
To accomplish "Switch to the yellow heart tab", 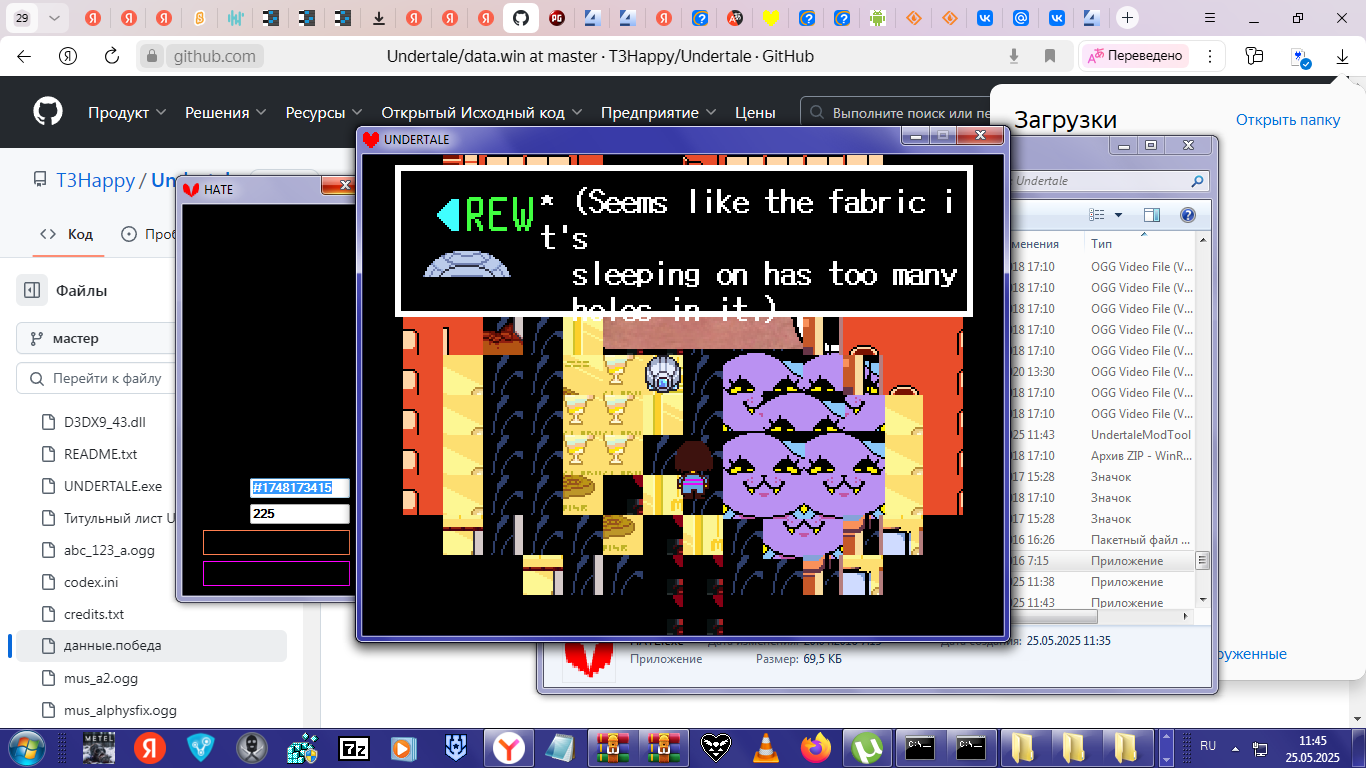I will pyautogui.click(x=770, y=18).
